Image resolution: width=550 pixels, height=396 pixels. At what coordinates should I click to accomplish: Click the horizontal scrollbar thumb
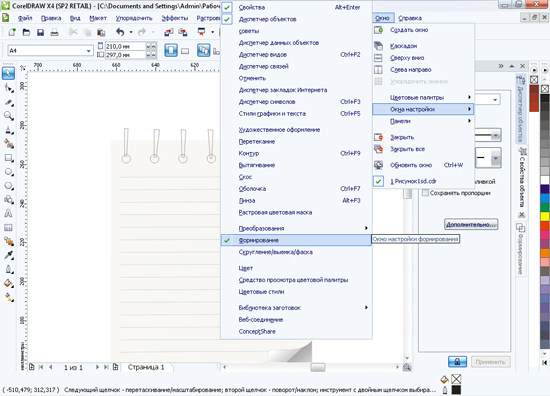318,367
